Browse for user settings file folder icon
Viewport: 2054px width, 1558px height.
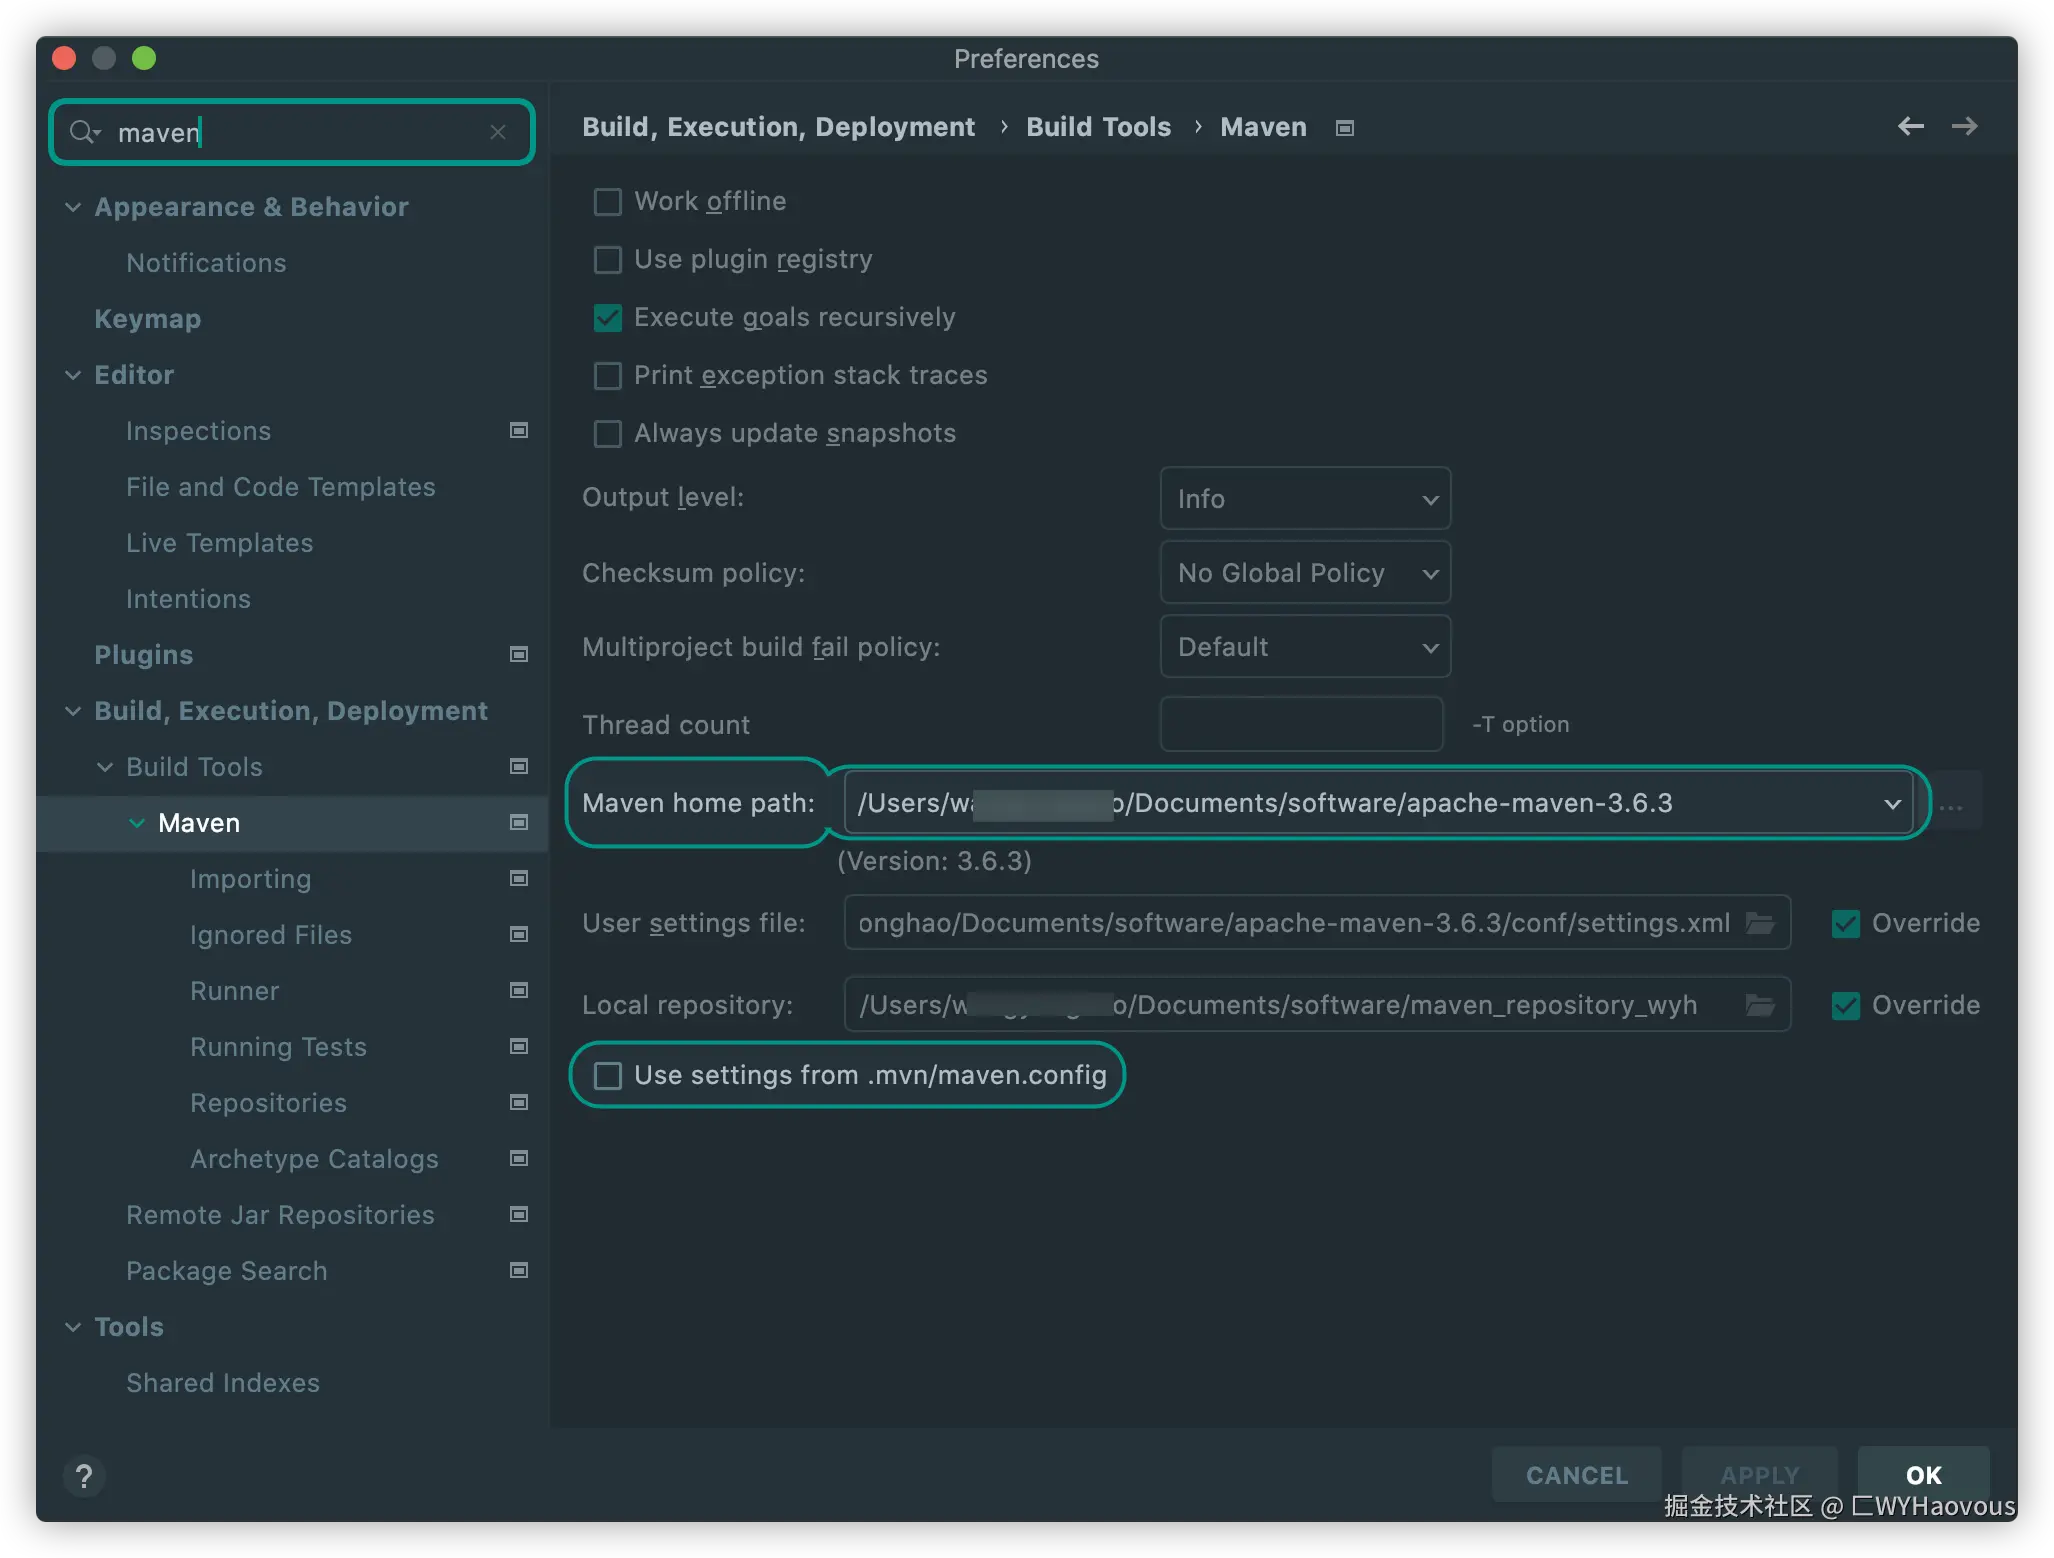tap(1760, 922)
